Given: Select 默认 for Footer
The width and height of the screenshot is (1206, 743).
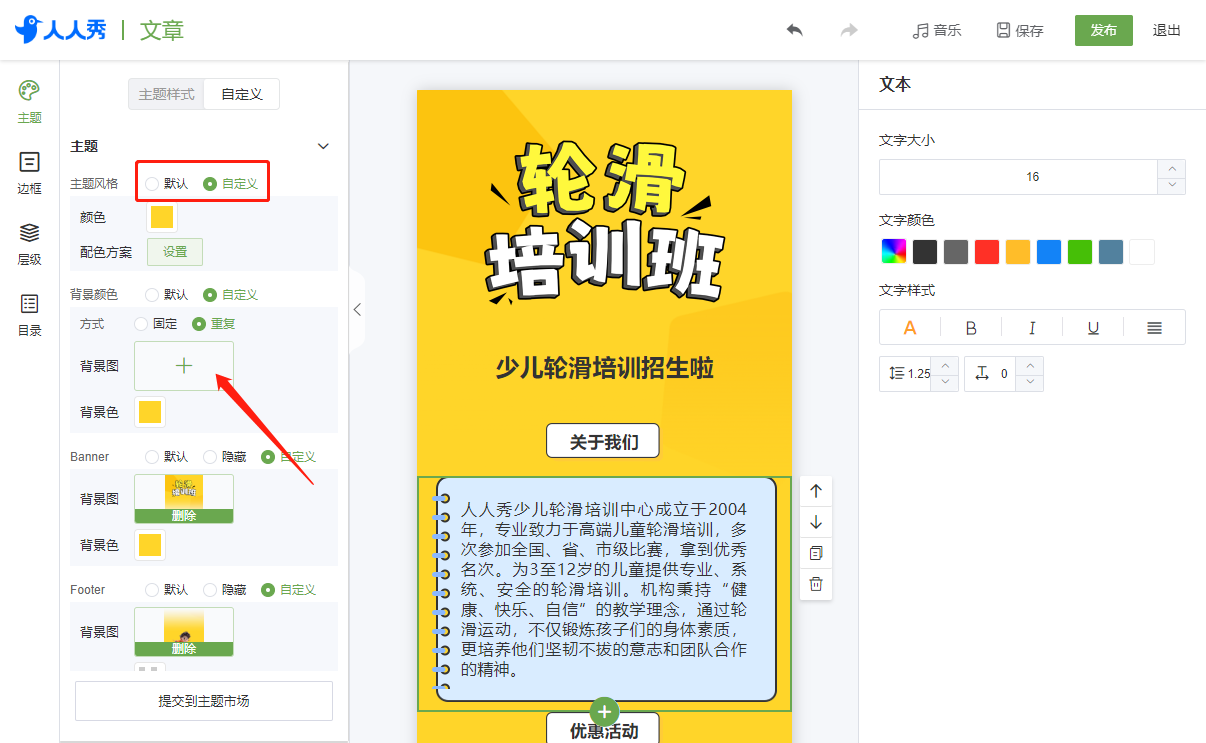Looking at the screenshot, I should pyautogui.click(x=166, y=590).
